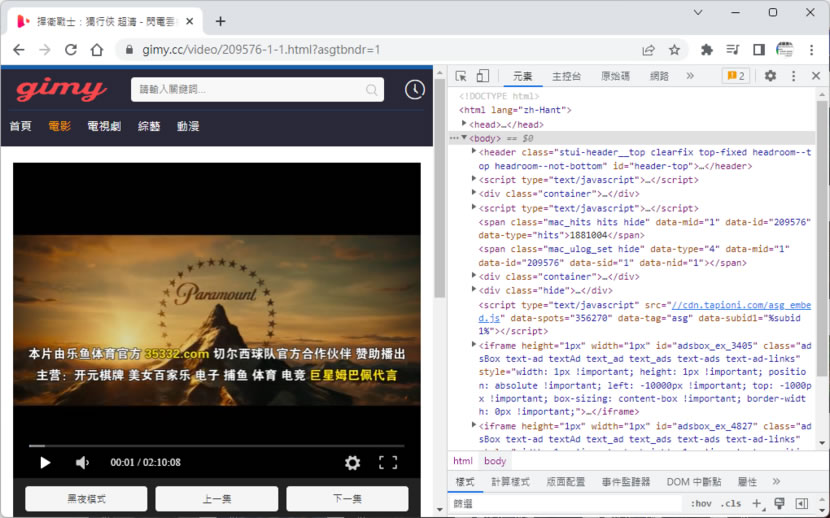The image size is (830, 518).
Task: Select body in DevTools breadcrumb
Action: [495, 461]
